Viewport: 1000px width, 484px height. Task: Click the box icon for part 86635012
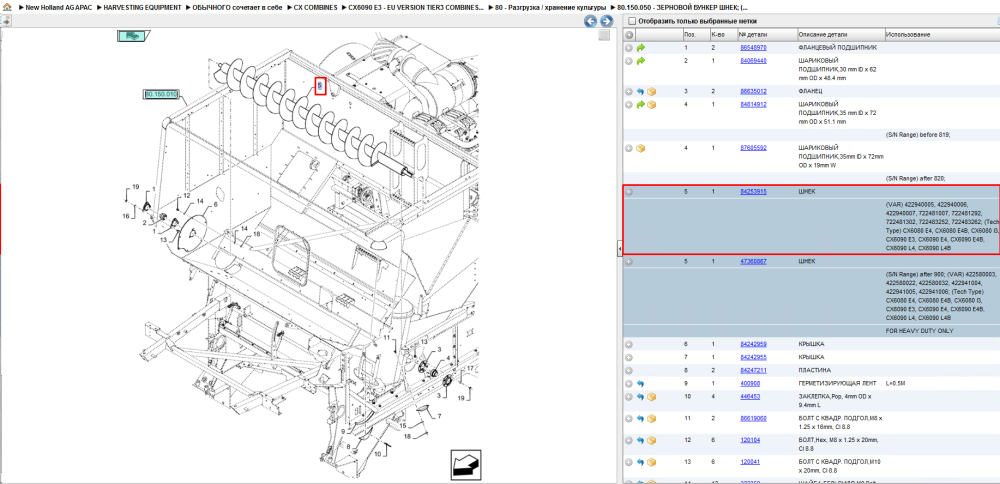point(652,92)
